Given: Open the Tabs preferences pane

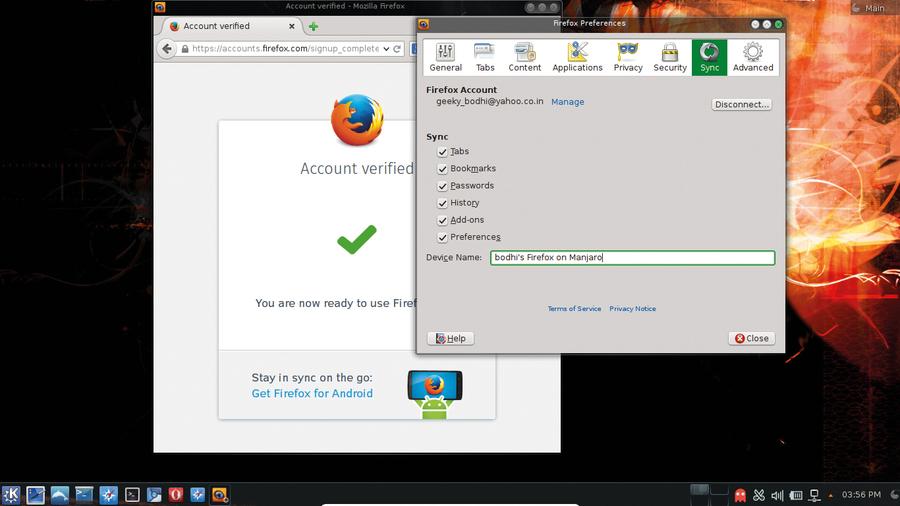Looking at the screenshot, I should pos(484,57).
